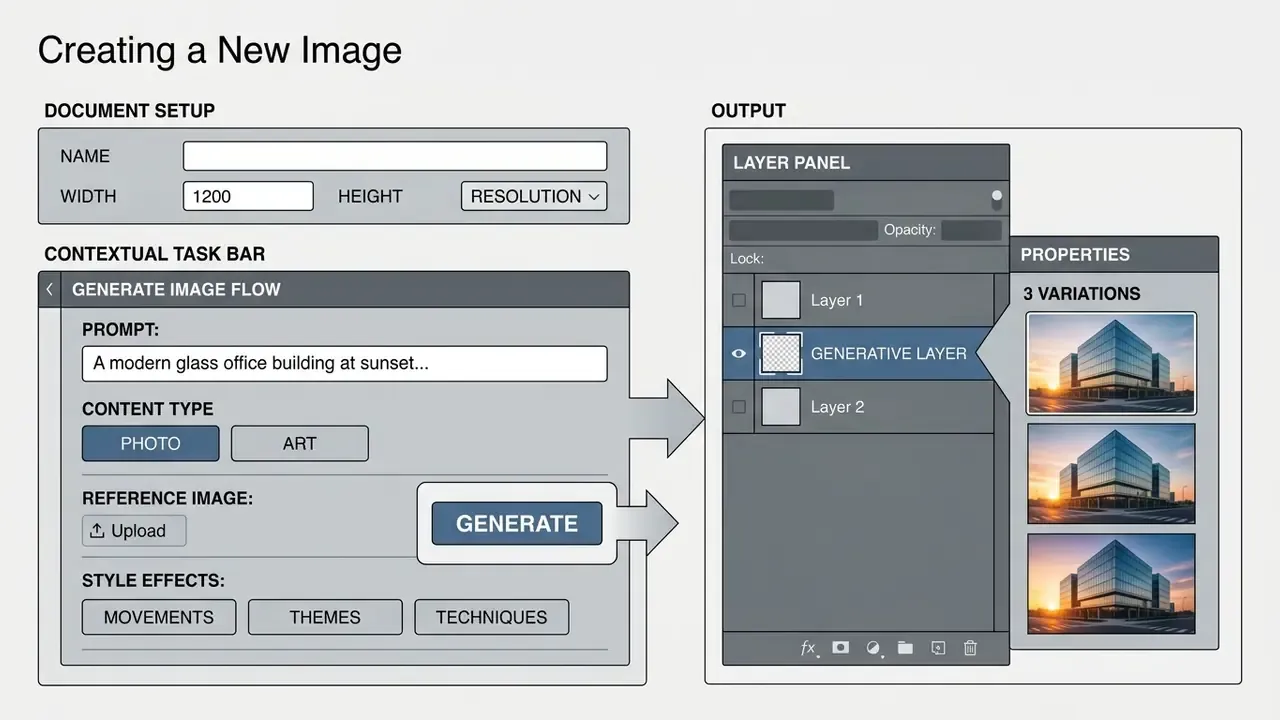Click the 'Lock:' label in Layer Panel
This screenshot has height=720, width=1280.
747,258
